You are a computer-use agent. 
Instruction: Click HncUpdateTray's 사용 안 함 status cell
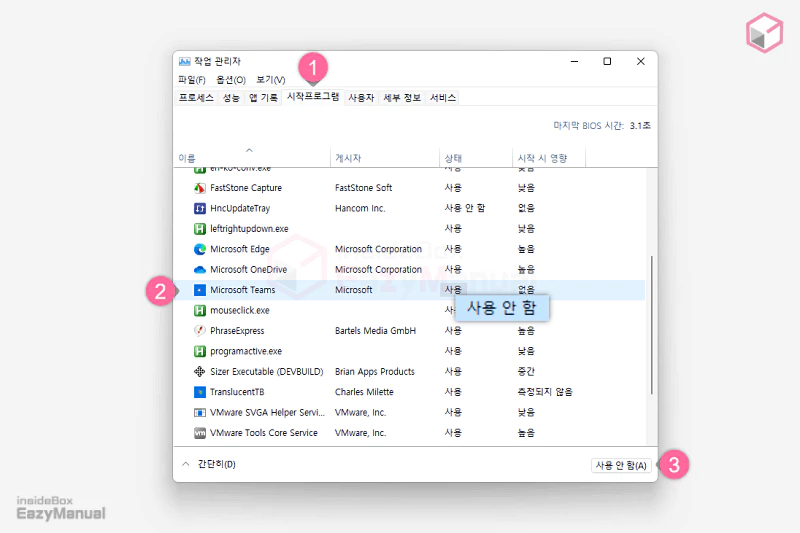click(x=465, y=209)
